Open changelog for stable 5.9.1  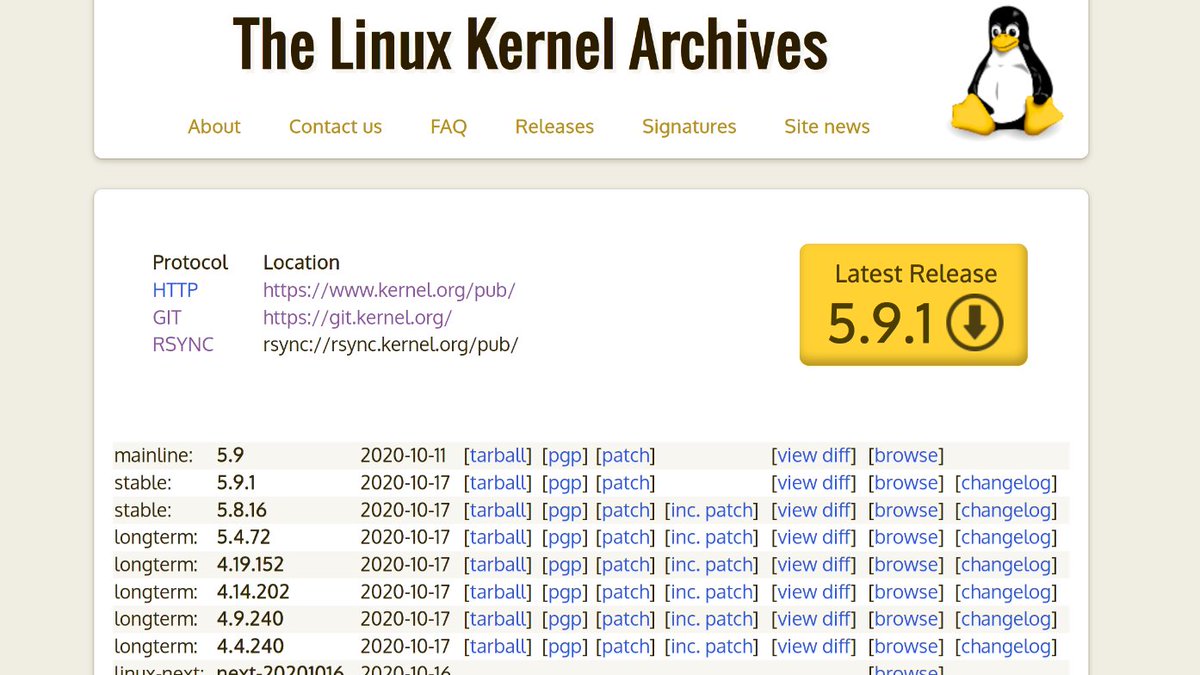[1006, 482]
